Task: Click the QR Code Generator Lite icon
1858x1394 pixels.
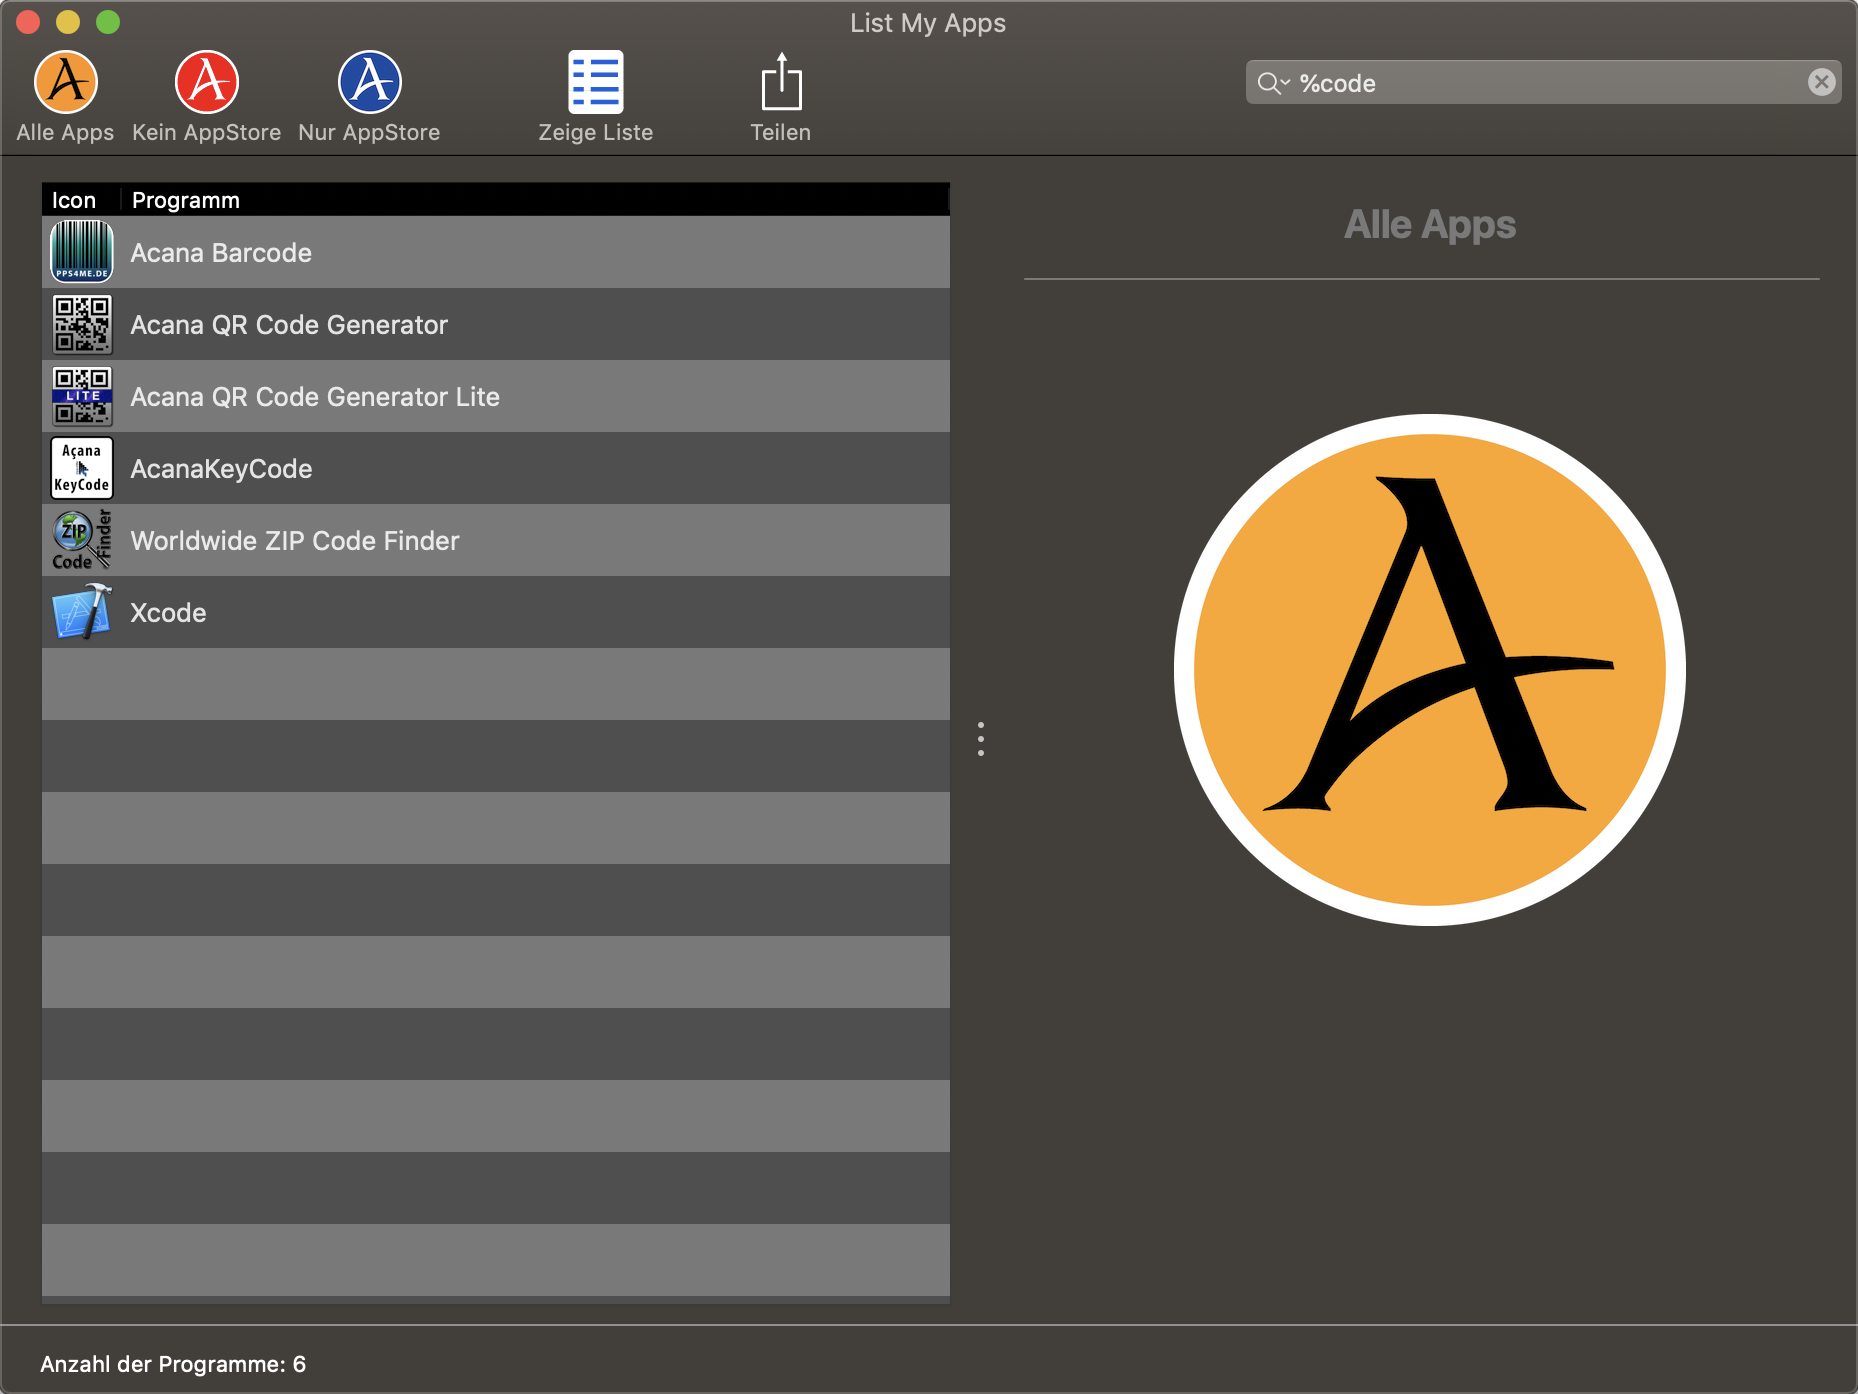Action: 82,396
